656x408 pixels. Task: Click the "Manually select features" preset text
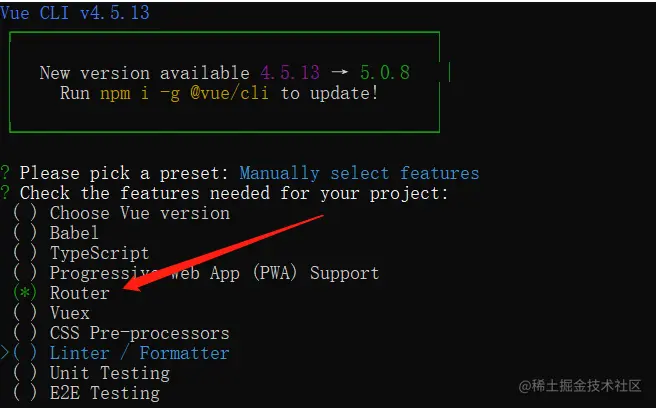point(359,173)
